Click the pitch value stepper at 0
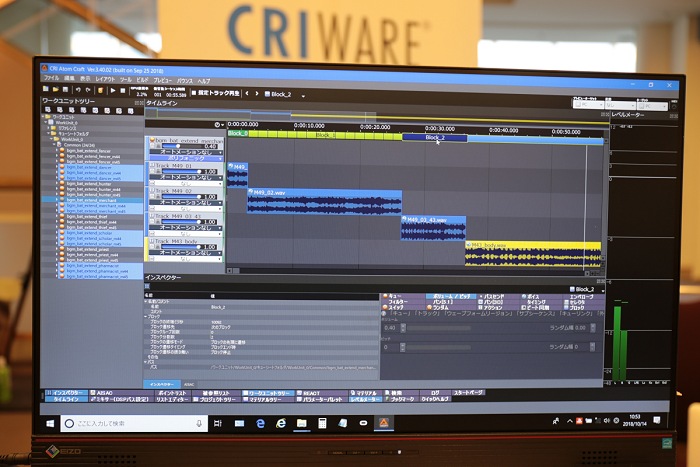The height and width of the screenshot is (467, 700). point(402,347)
